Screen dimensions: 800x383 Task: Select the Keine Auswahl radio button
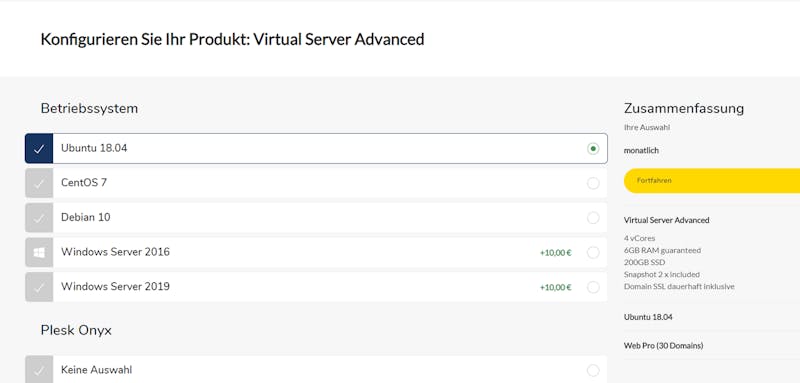click(593, 370)
